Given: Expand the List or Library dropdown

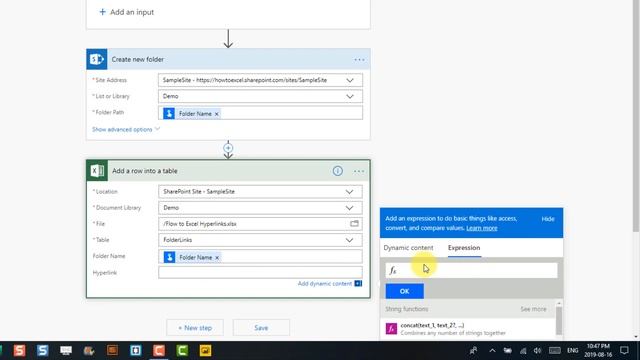Looking at the screenshot, I should (x=350, y=96).
